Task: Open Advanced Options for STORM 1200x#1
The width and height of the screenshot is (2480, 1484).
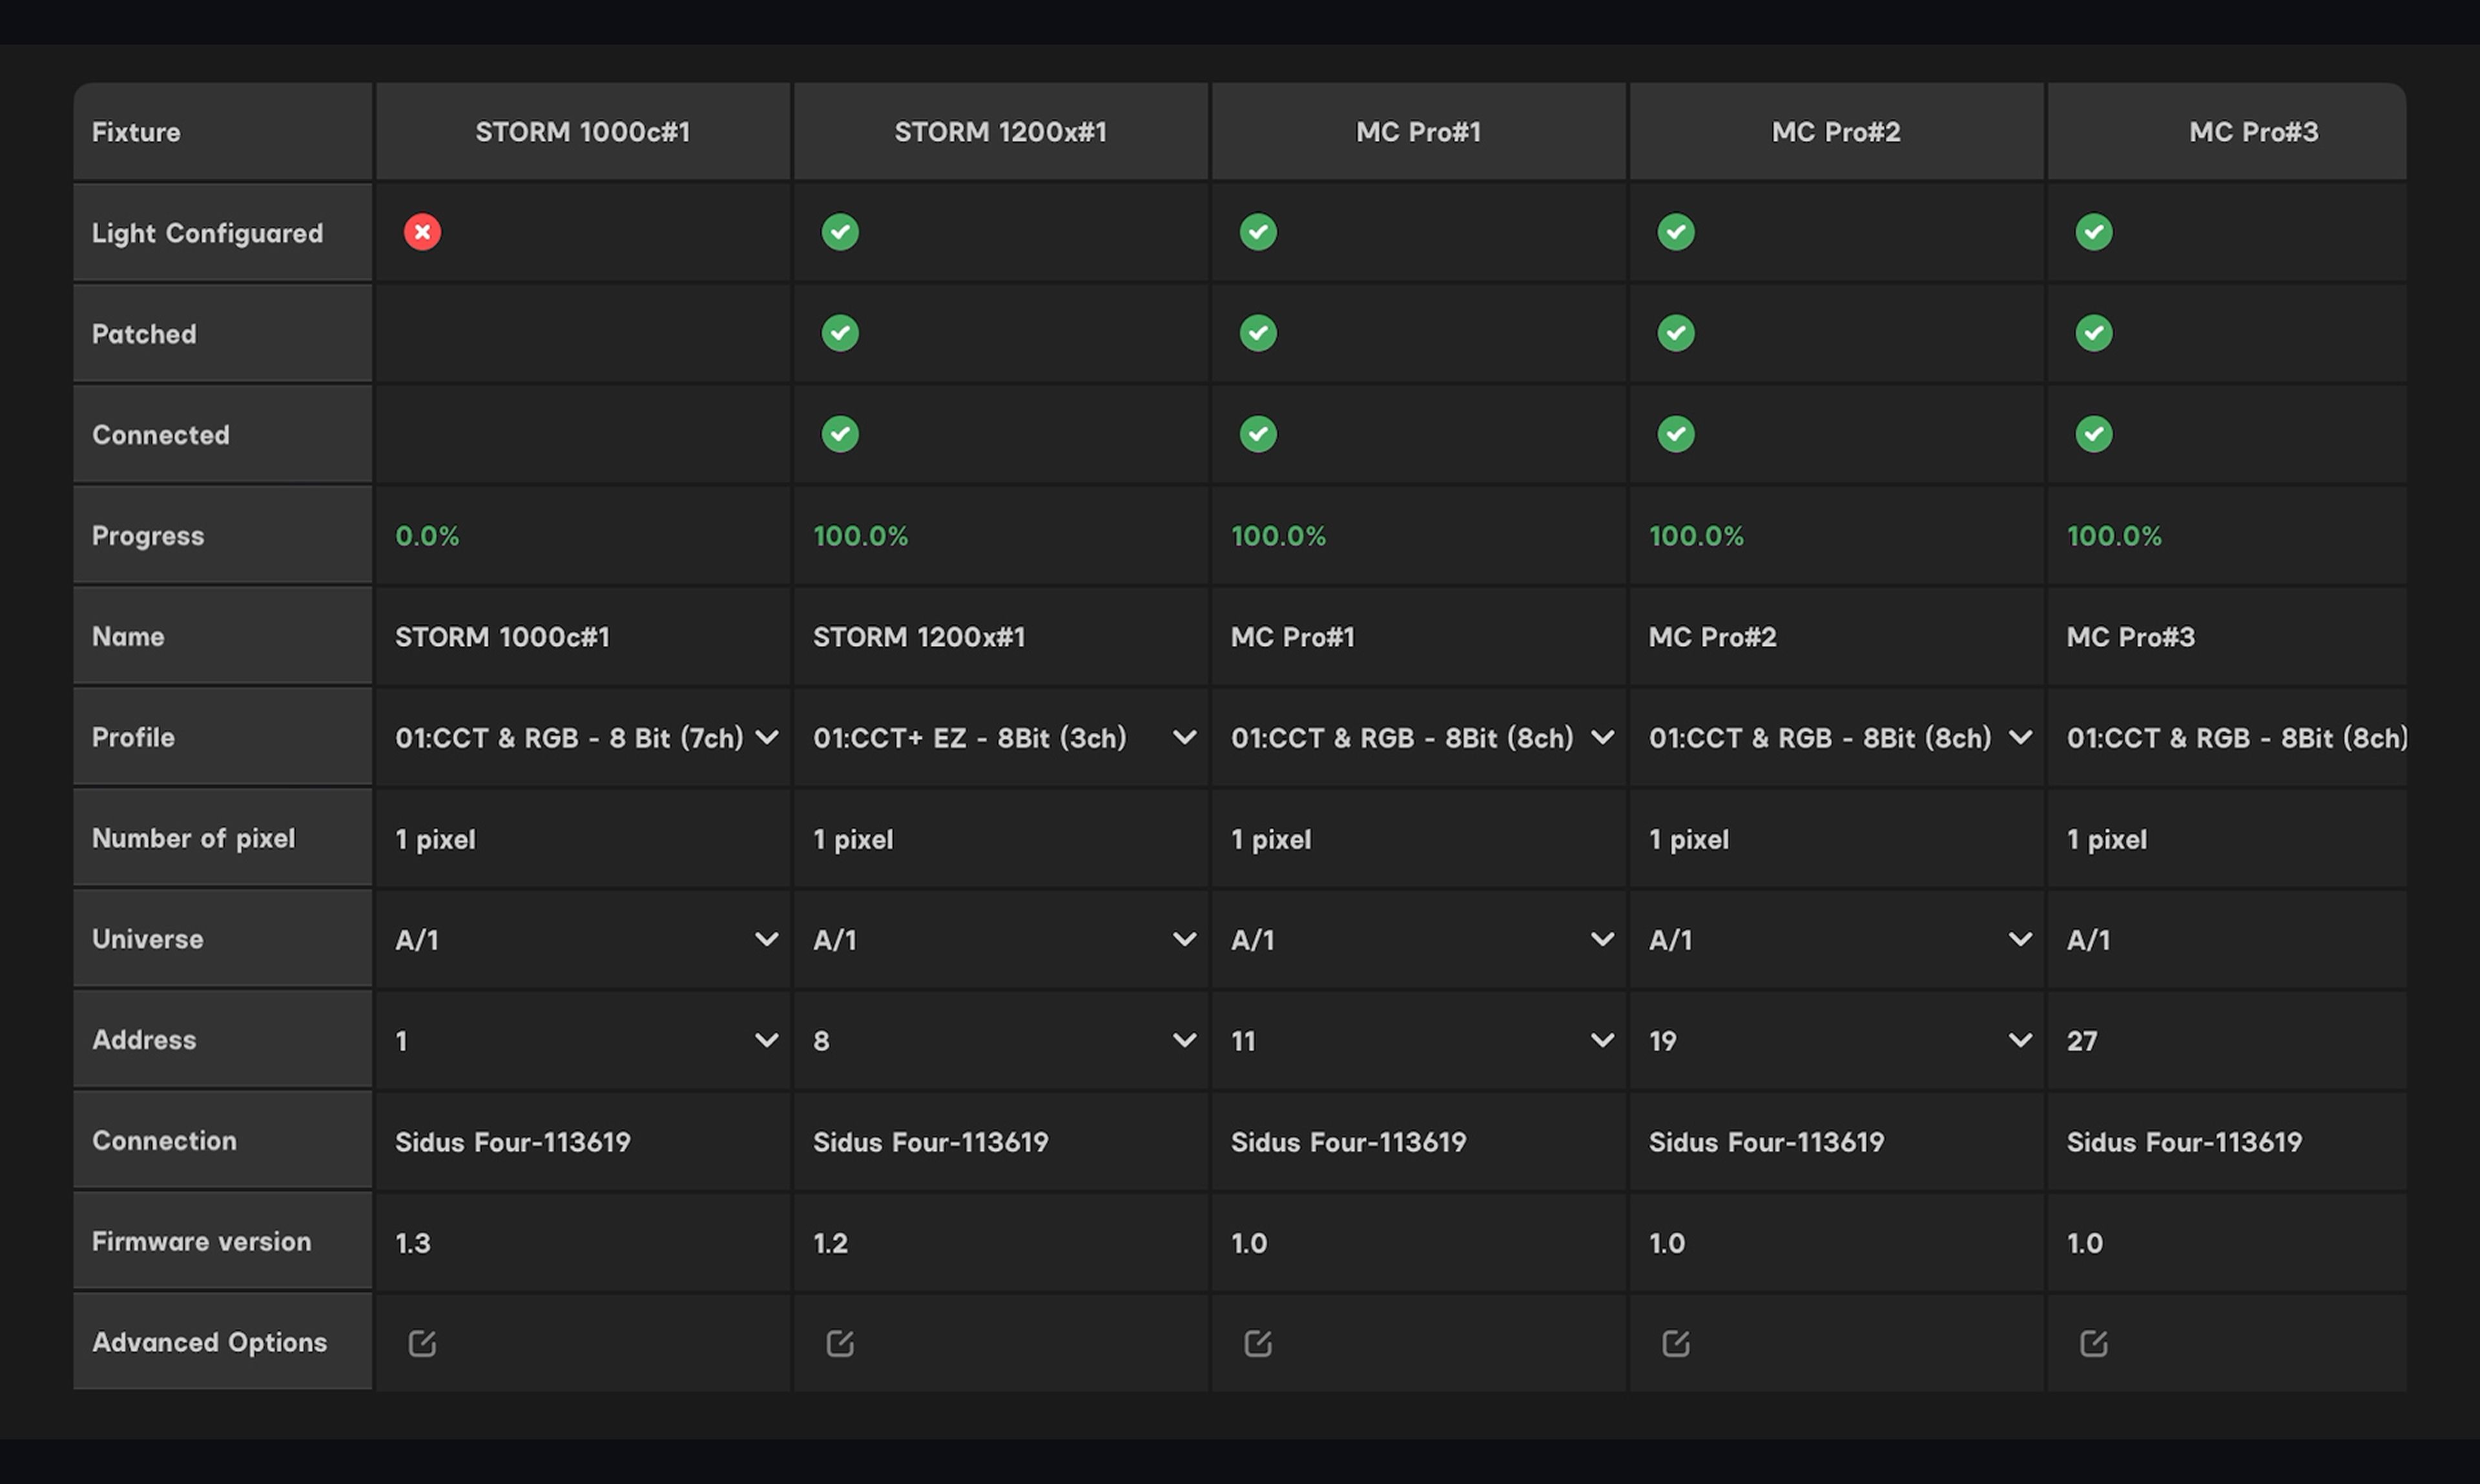Action: tap(840, 1343)
